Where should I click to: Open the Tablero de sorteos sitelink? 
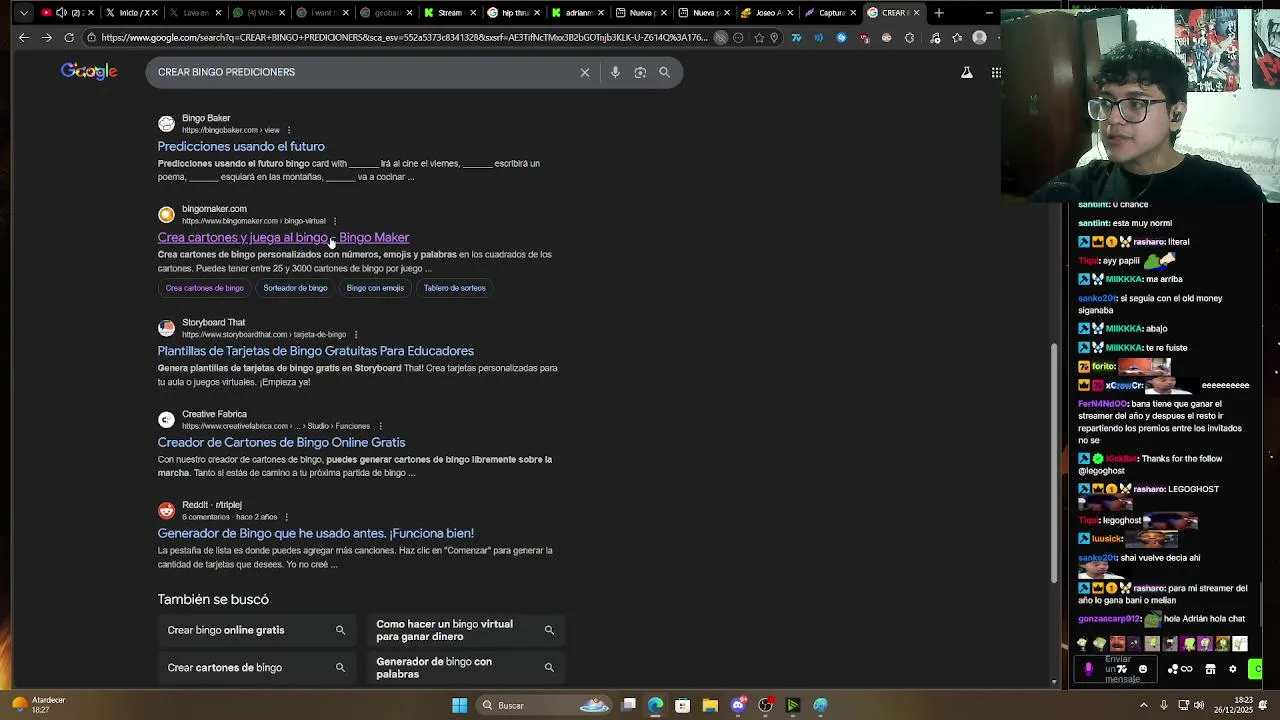point(454,288)
